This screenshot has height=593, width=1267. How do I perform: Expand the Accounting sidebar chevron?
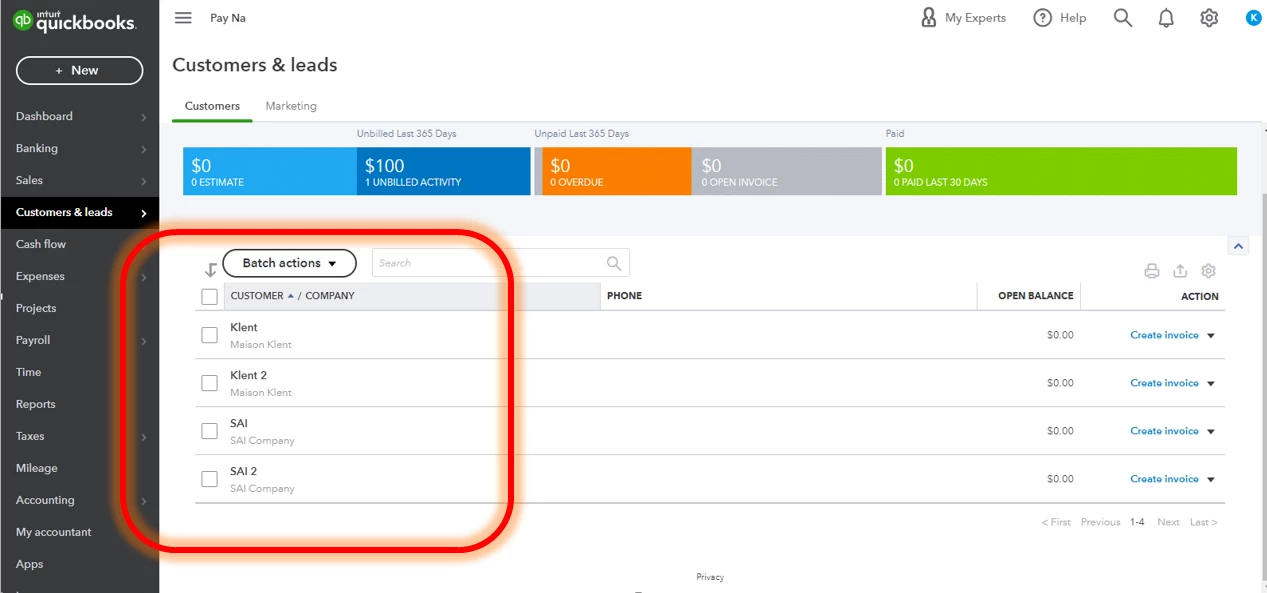pos(144,501)
